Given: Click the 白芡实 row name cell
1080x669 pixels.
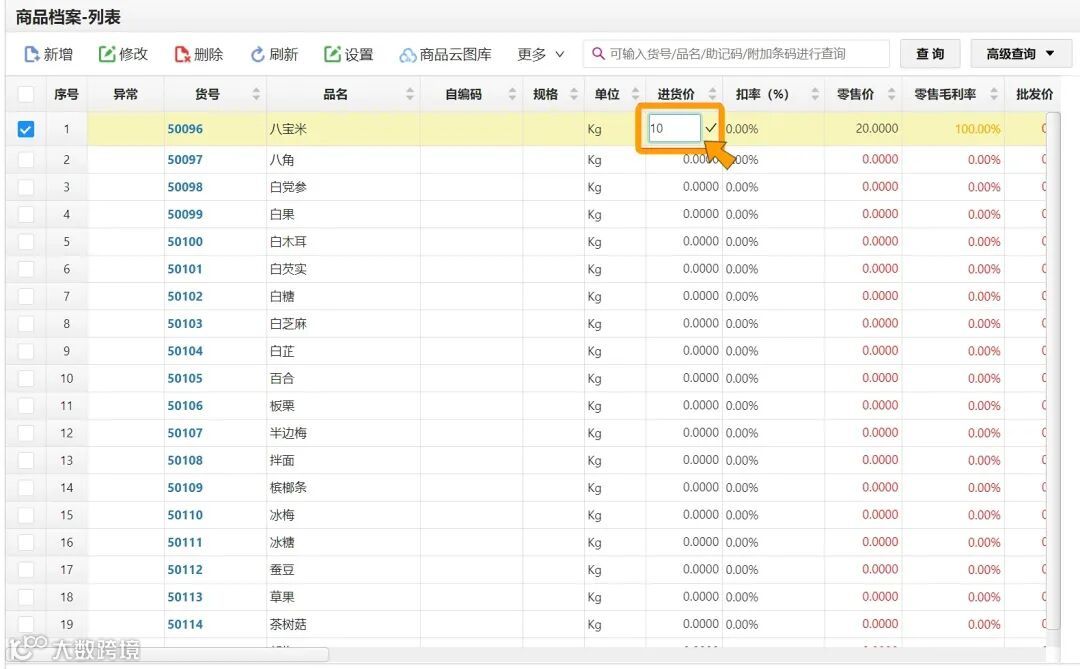Looking at the screenshot, I should click(343, 269).
